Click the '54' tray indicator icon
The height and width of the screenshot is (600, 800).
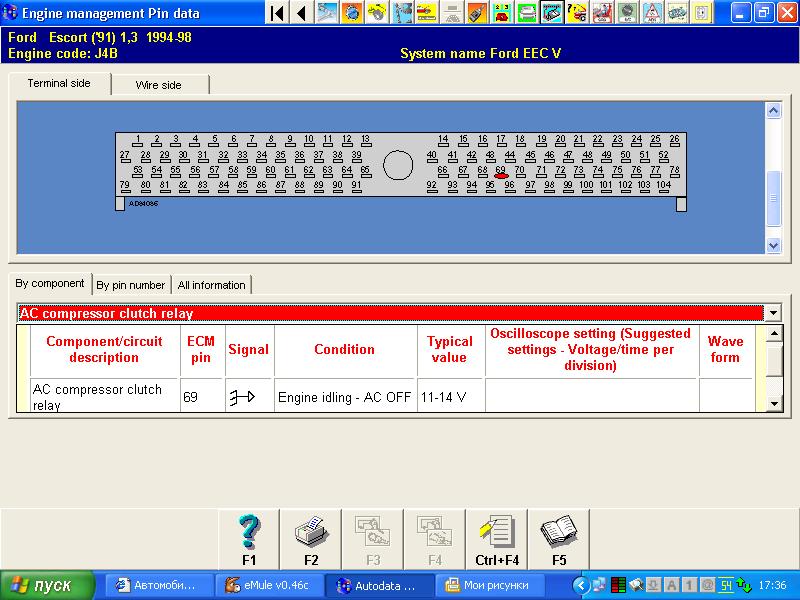726,585
